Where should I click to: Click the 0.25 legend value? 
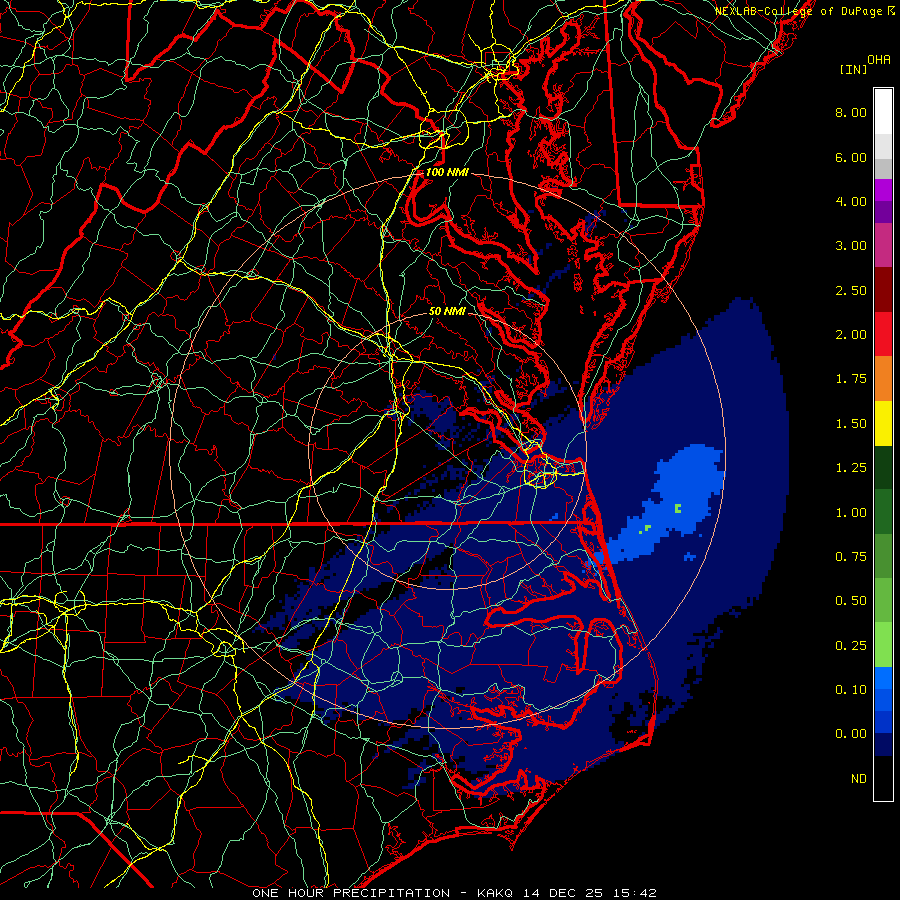[x=851, y=646]
